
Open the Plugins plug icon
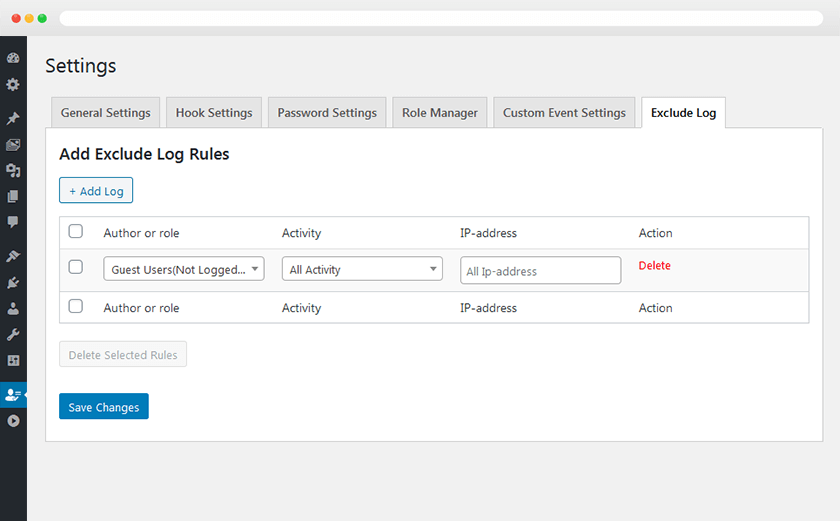13,283
